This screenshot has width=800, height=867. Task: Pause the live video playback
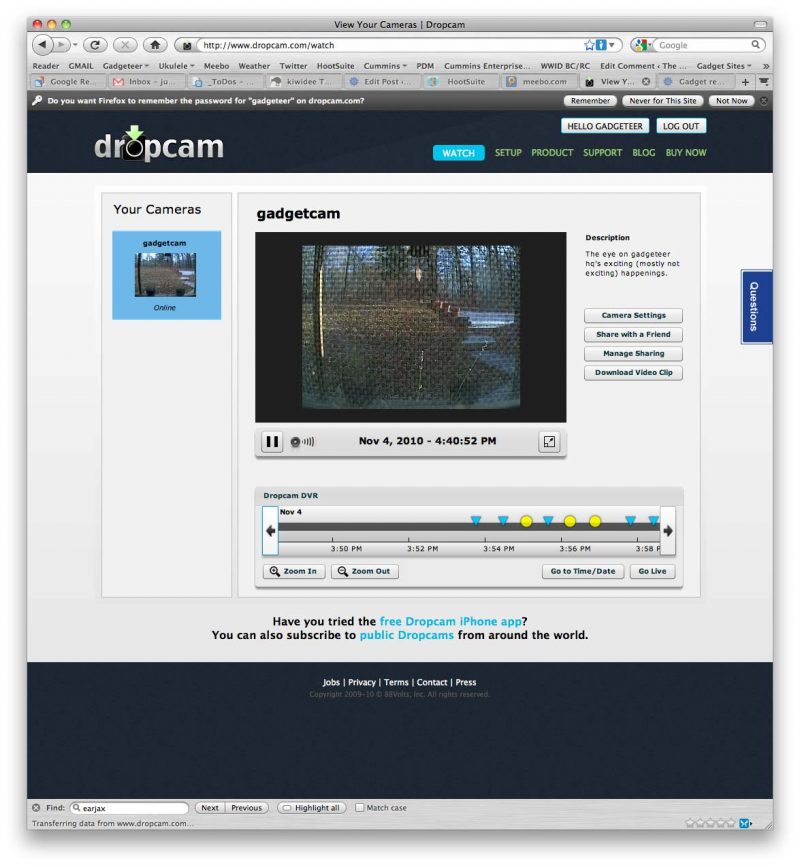coord(271,440)
